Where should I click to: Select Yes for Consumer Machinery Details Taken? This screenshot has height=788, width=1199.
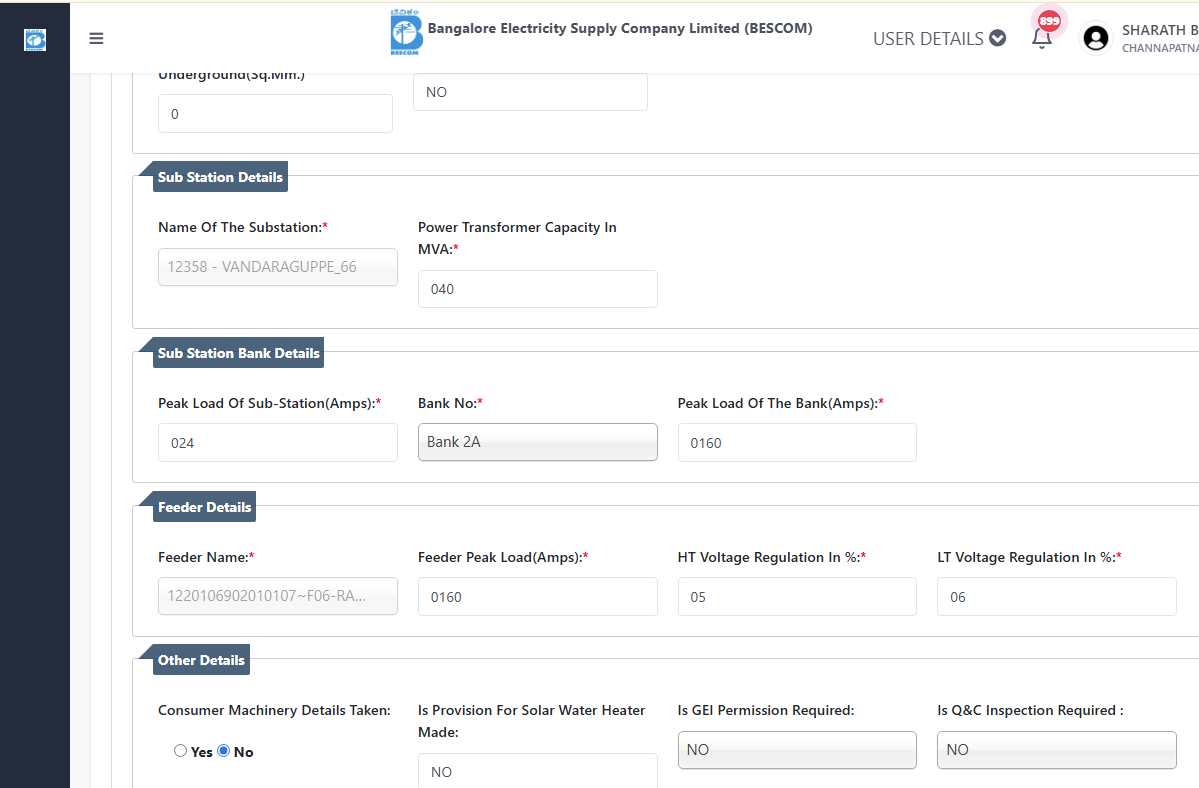pos(180,750)
